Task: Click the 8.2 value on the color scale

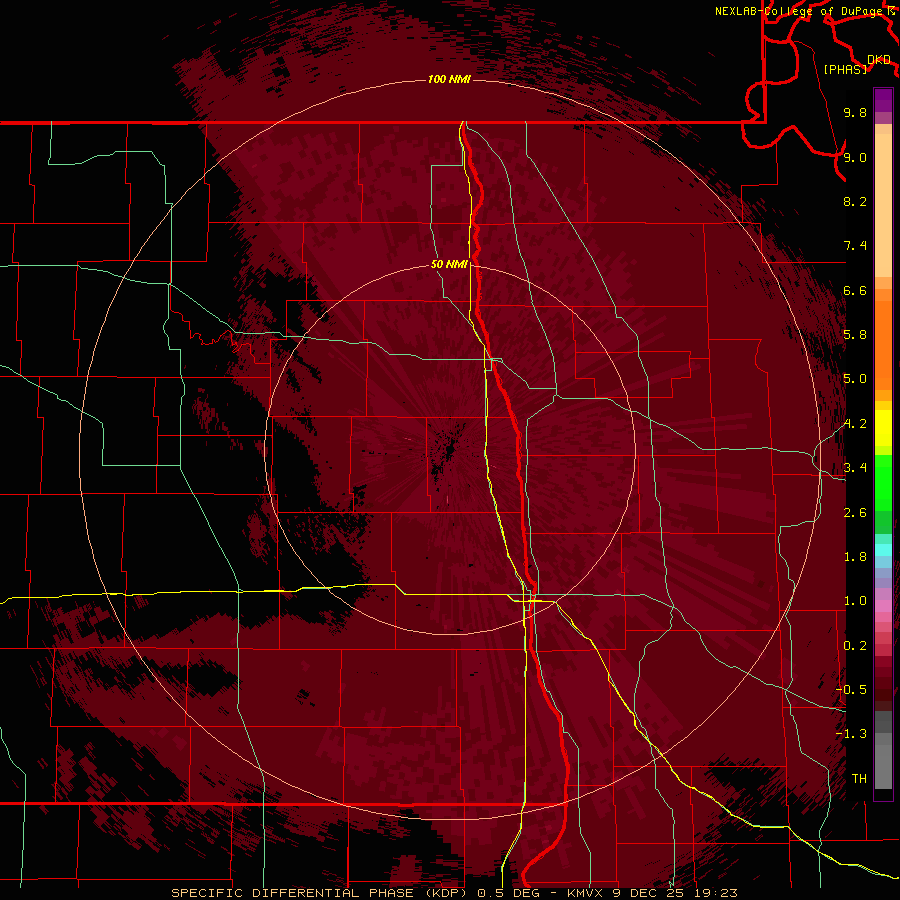Action: tap(855, 201)
